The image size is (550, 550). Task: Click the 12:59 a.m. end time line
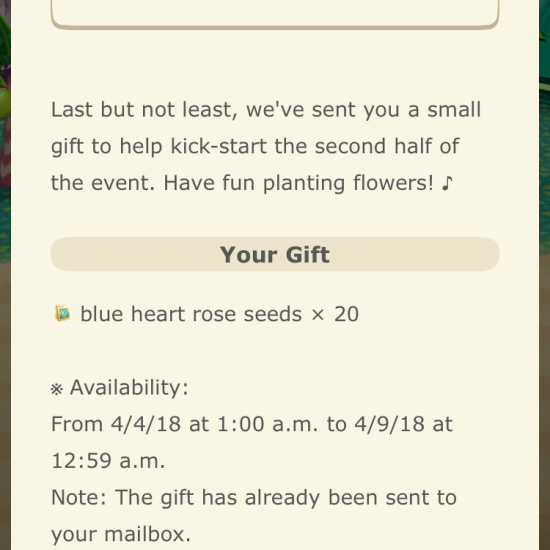coord(108,461)
